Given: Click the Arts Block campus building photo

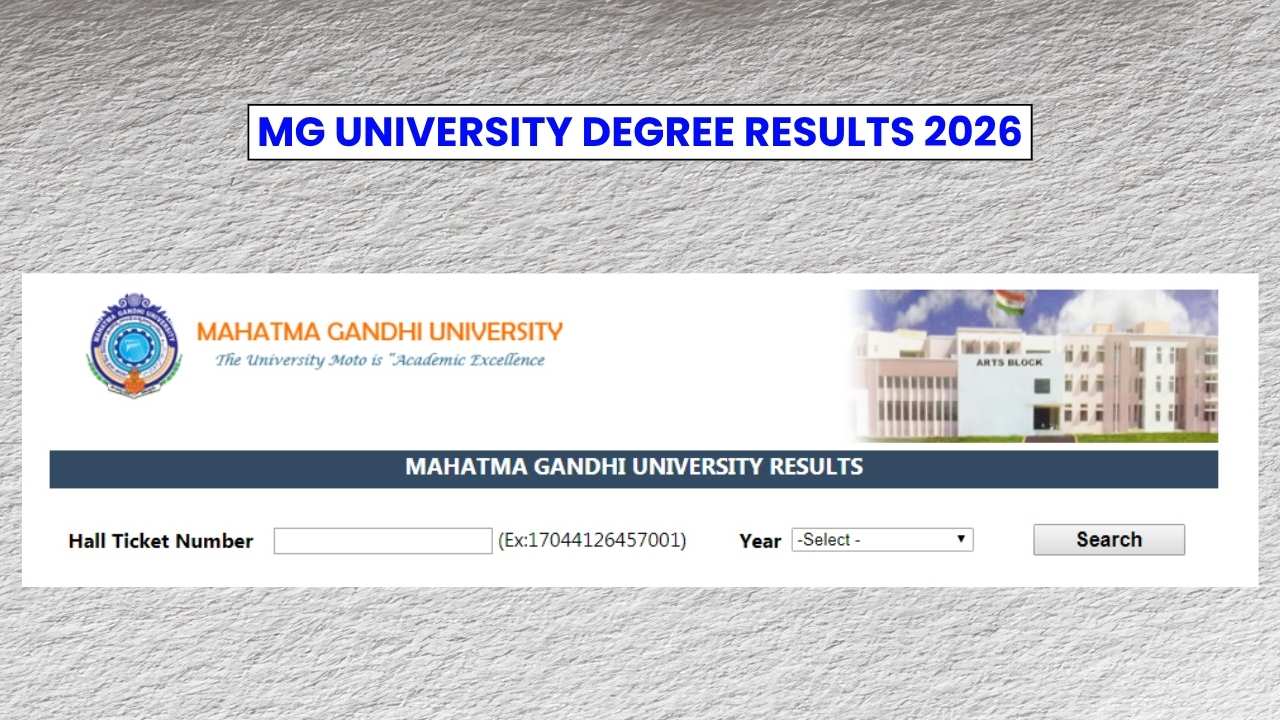Looking at the screenshot, I should coord(1034,366).
